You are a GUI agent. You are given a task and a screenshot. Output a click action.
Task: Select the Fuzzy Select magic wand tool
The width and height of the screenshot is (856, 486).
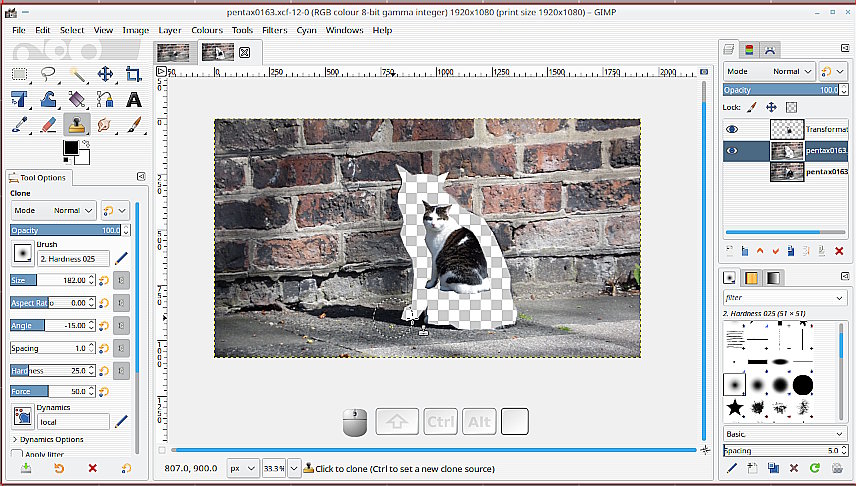(x=77, y=75)
